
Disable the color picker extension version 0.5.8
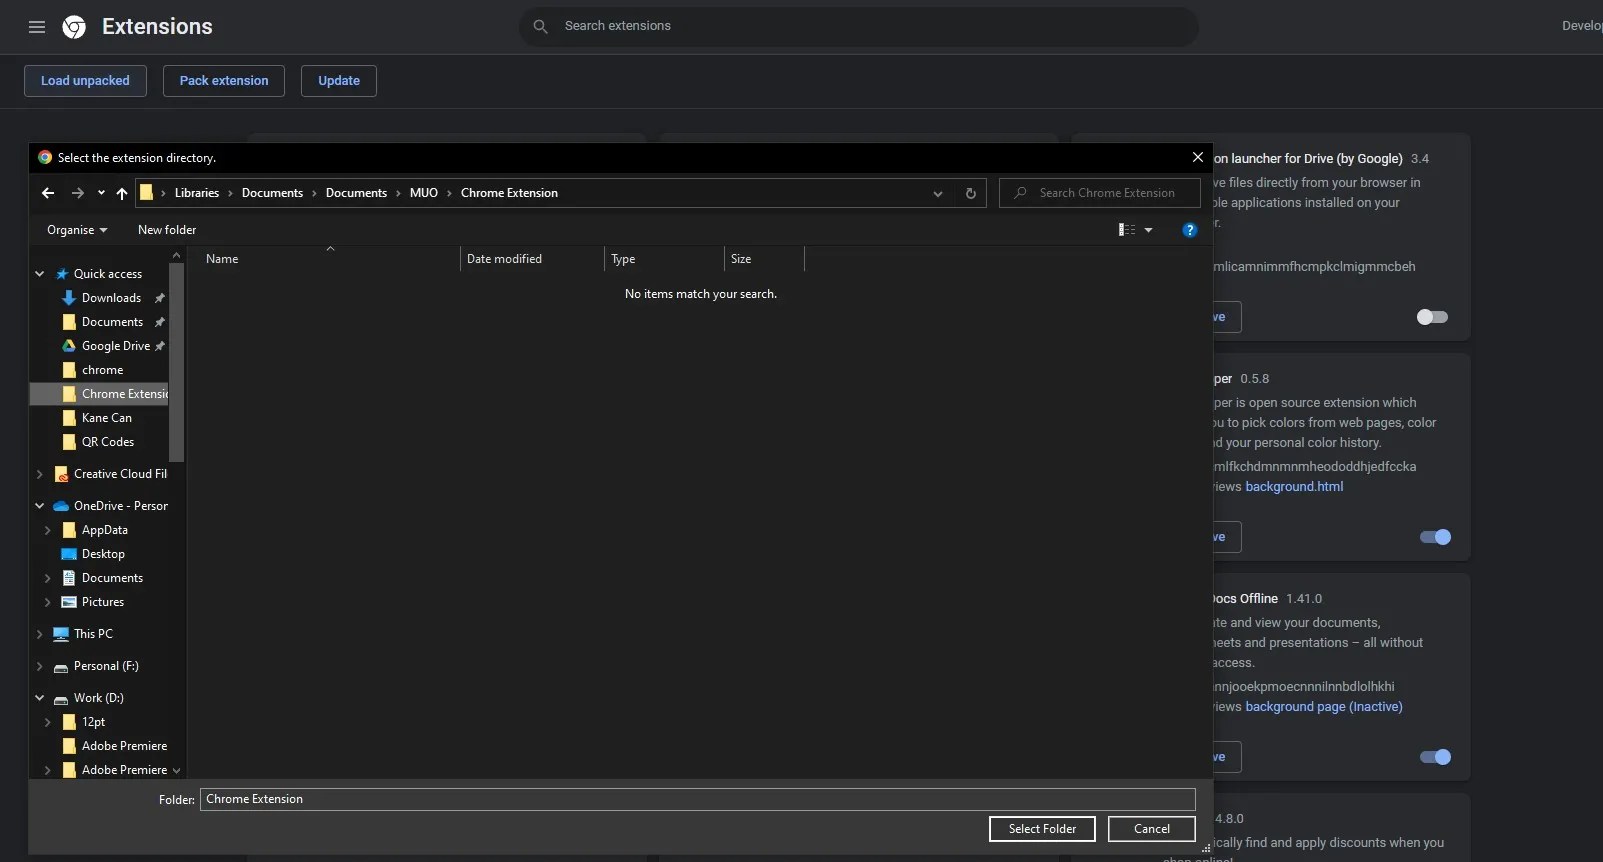(1435, 537)
